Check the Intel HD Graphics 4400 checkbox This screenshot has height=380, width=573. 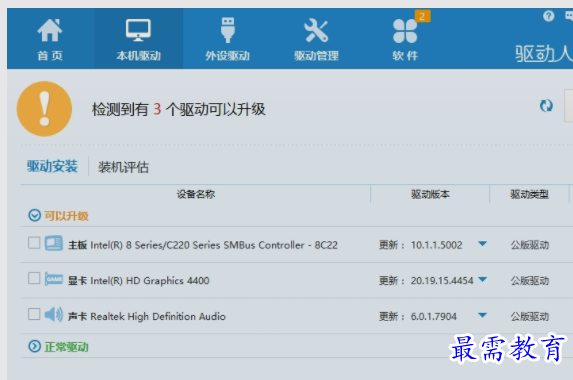[34, 278]
